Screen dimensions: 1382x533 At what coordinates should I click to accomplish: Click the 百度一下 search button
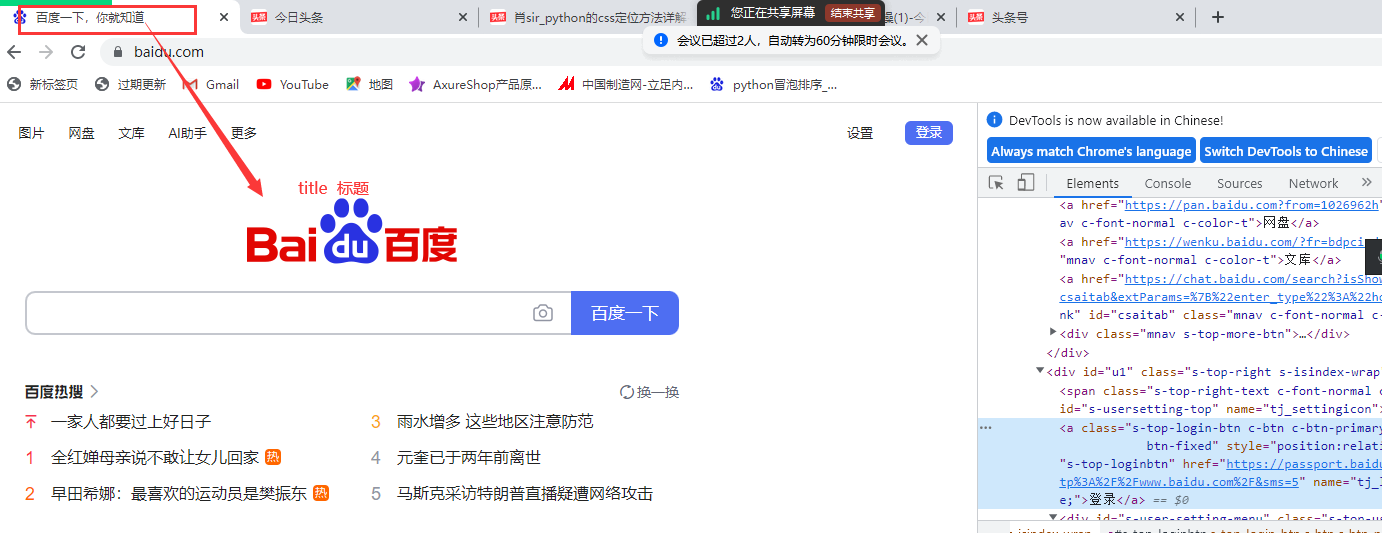coord(625,313)
